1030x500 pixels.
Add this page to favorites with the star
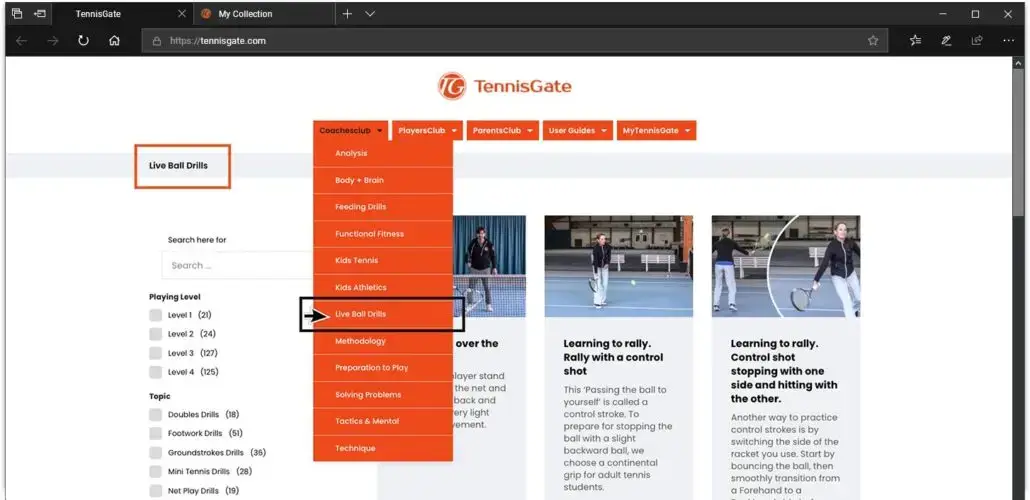(872, 41)
